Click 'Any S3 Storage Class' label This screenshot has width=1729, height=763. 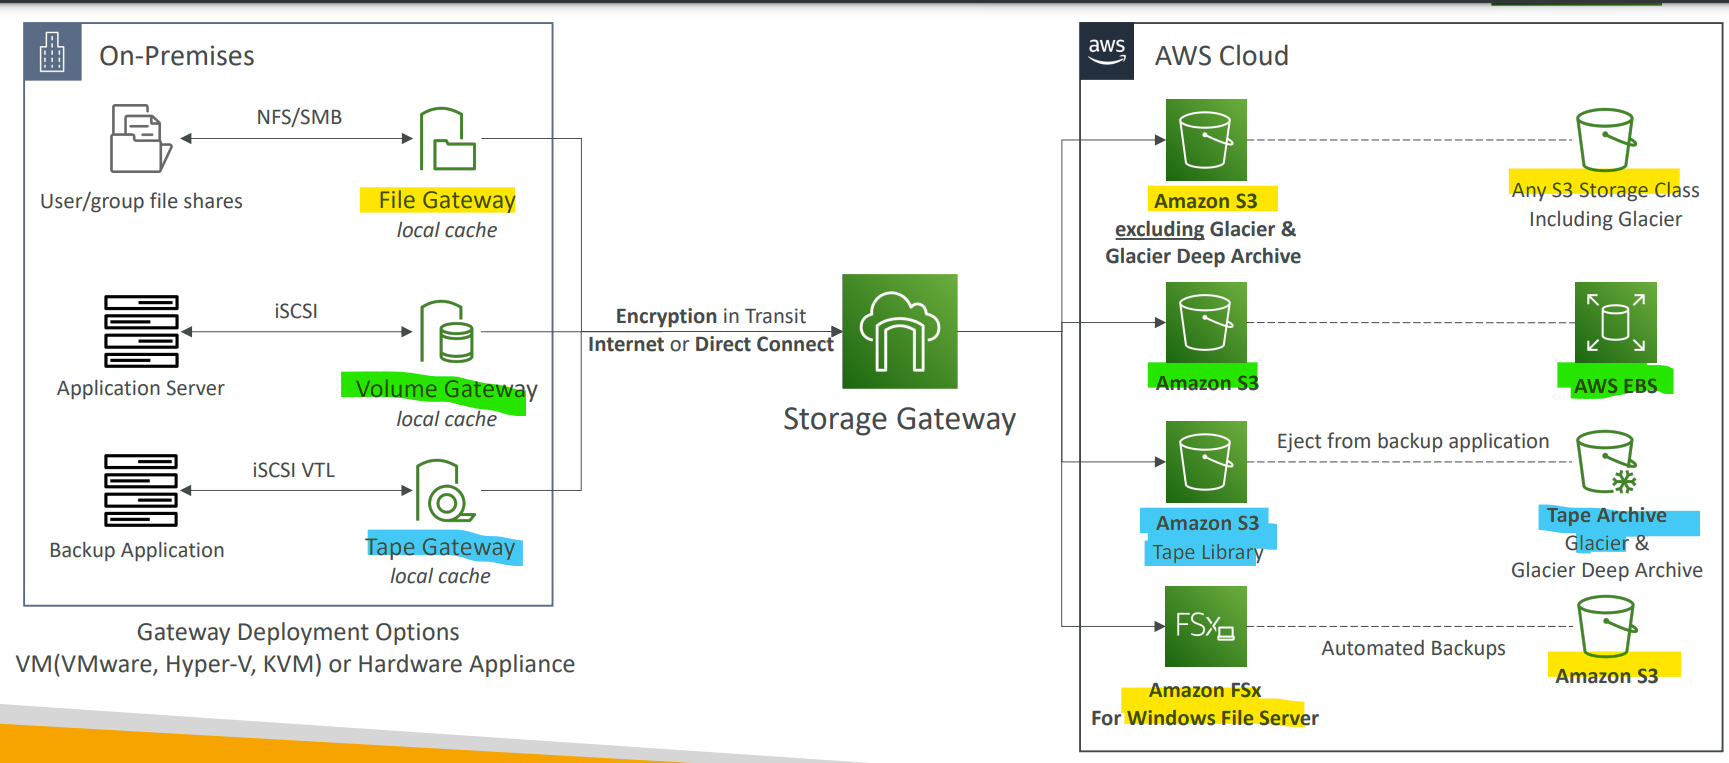pos(1605,190)
